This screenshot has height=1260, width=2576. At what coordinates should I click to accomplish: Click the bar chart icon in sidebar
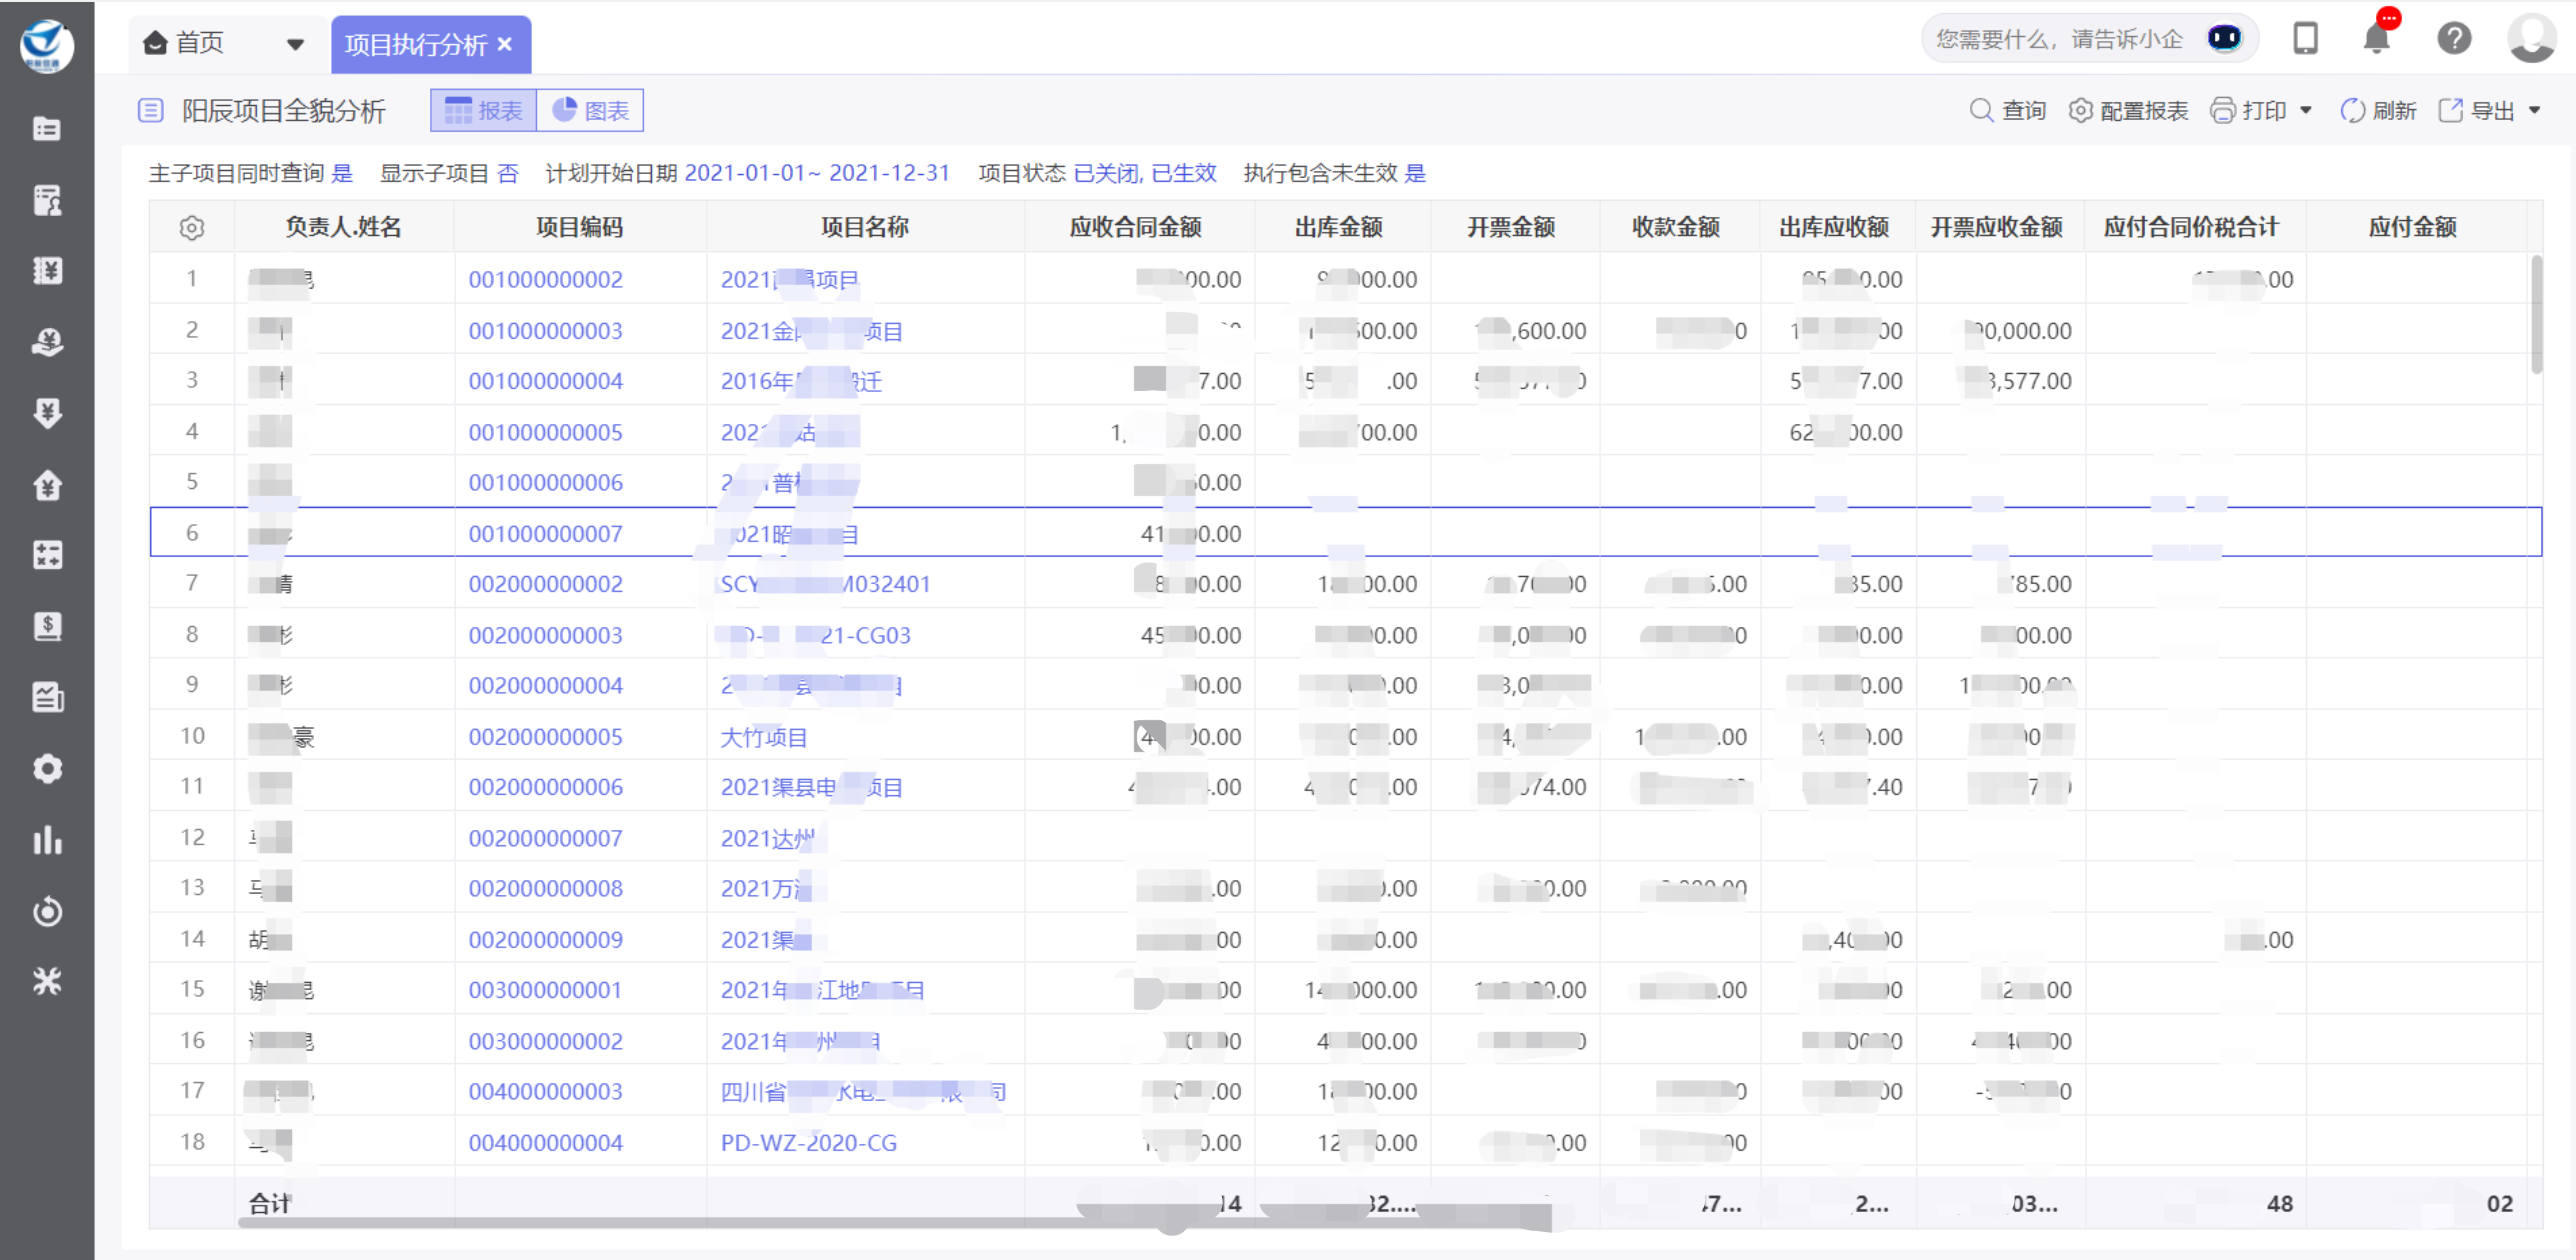tap(47, 840)
